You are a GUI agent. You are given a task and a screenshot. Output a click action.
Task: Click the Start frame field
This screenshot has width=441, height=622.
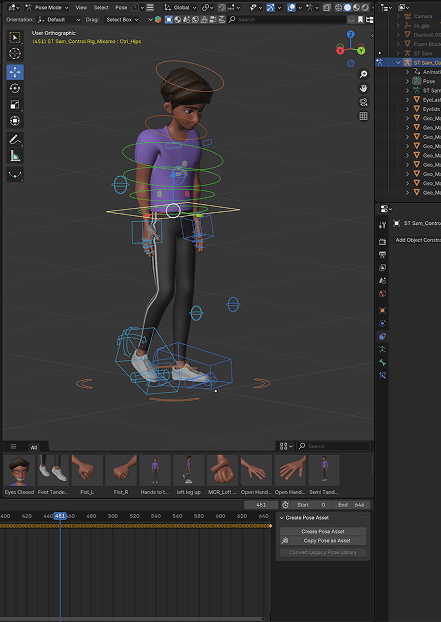point(311,505)
